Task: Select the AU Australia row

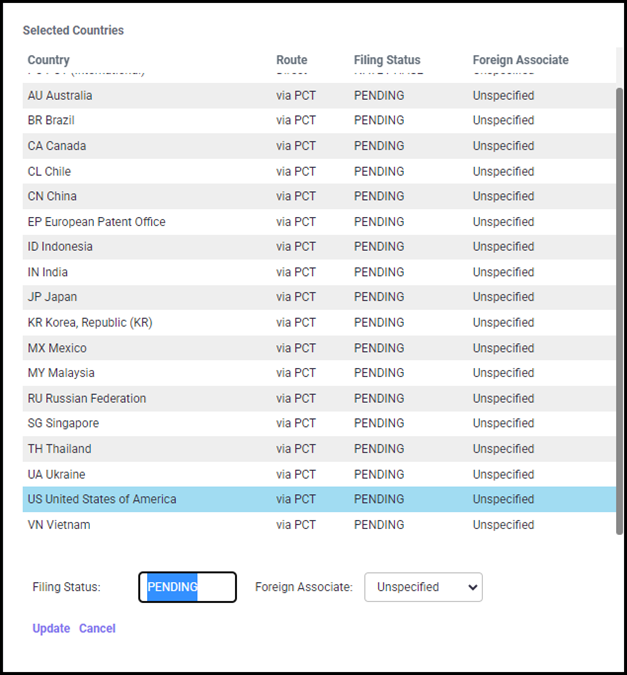Action: coord(60,96)
